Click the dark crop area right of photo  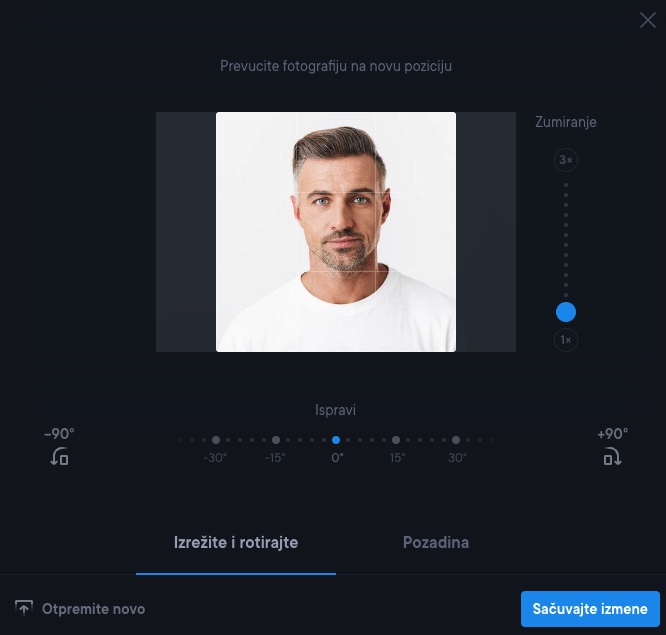pos(486,232)
